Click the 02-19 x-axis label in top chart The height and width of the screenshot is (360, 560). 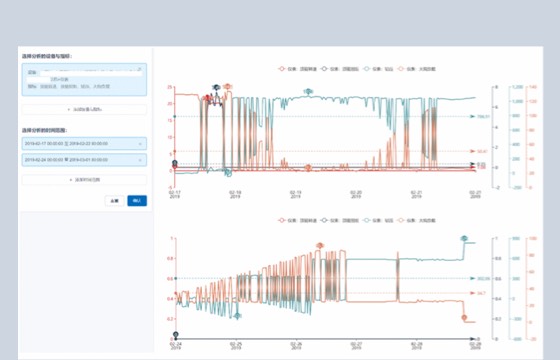[x=295, y=194]
